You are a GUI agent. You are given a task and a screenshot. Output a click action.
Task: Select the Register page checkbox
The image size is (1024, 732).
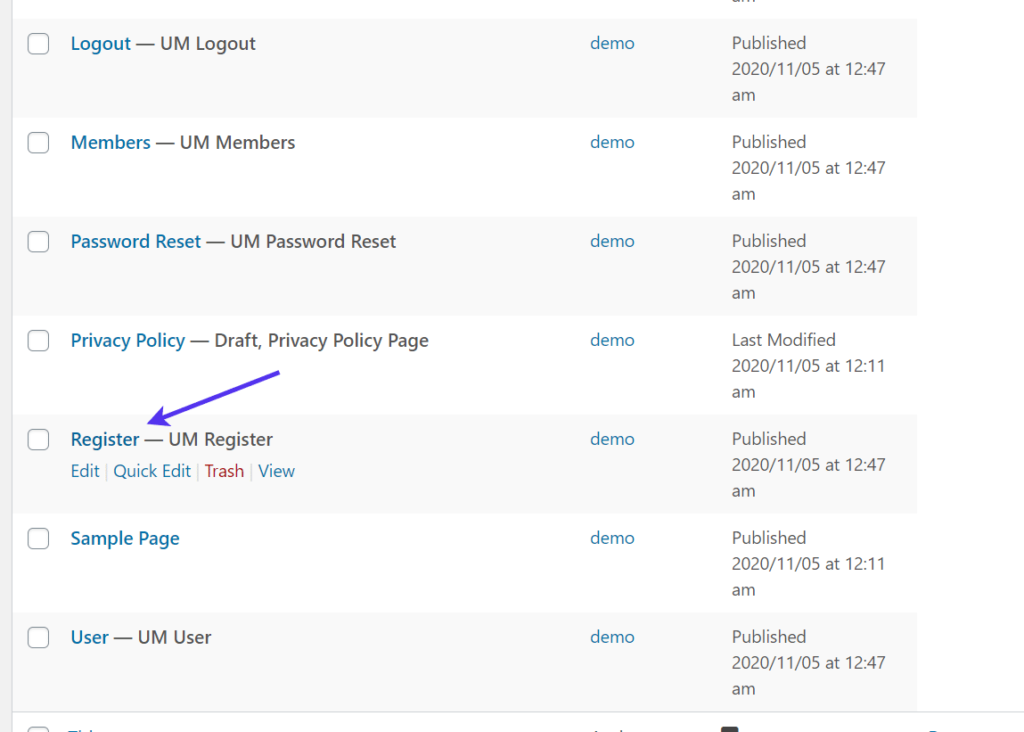[38, 440]
